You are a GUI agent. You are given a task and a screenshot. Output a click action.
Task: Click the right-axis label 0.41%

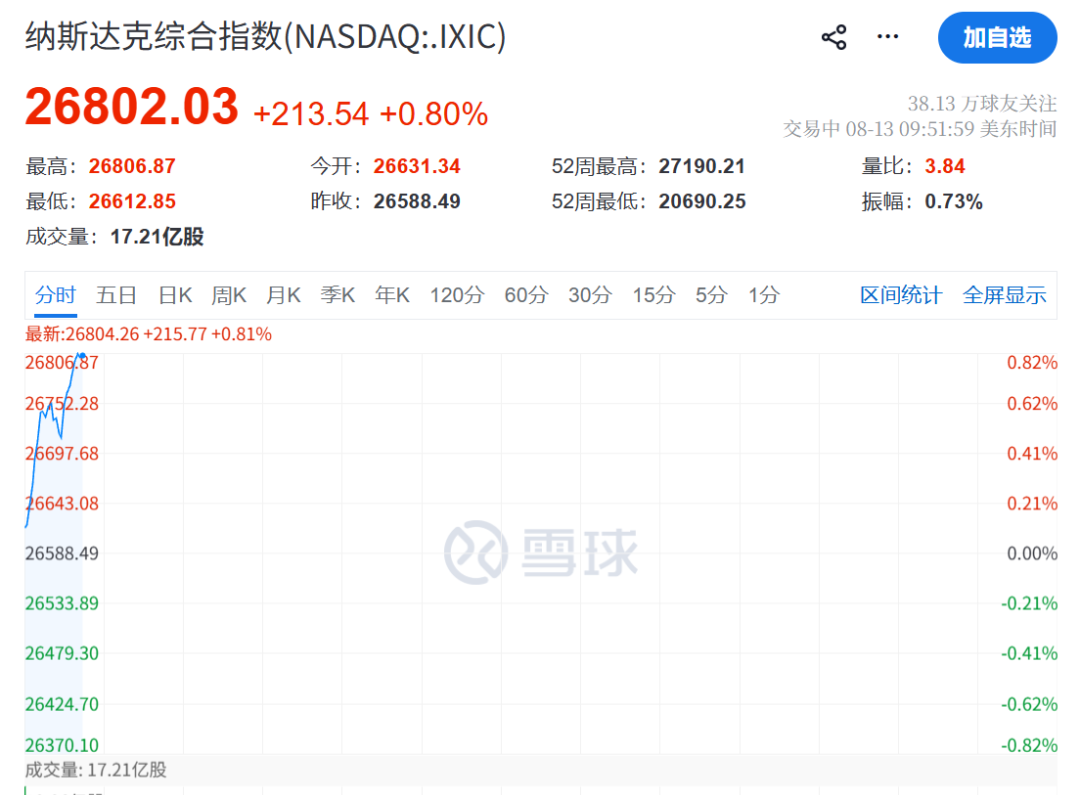click(x=1032, y=453)
